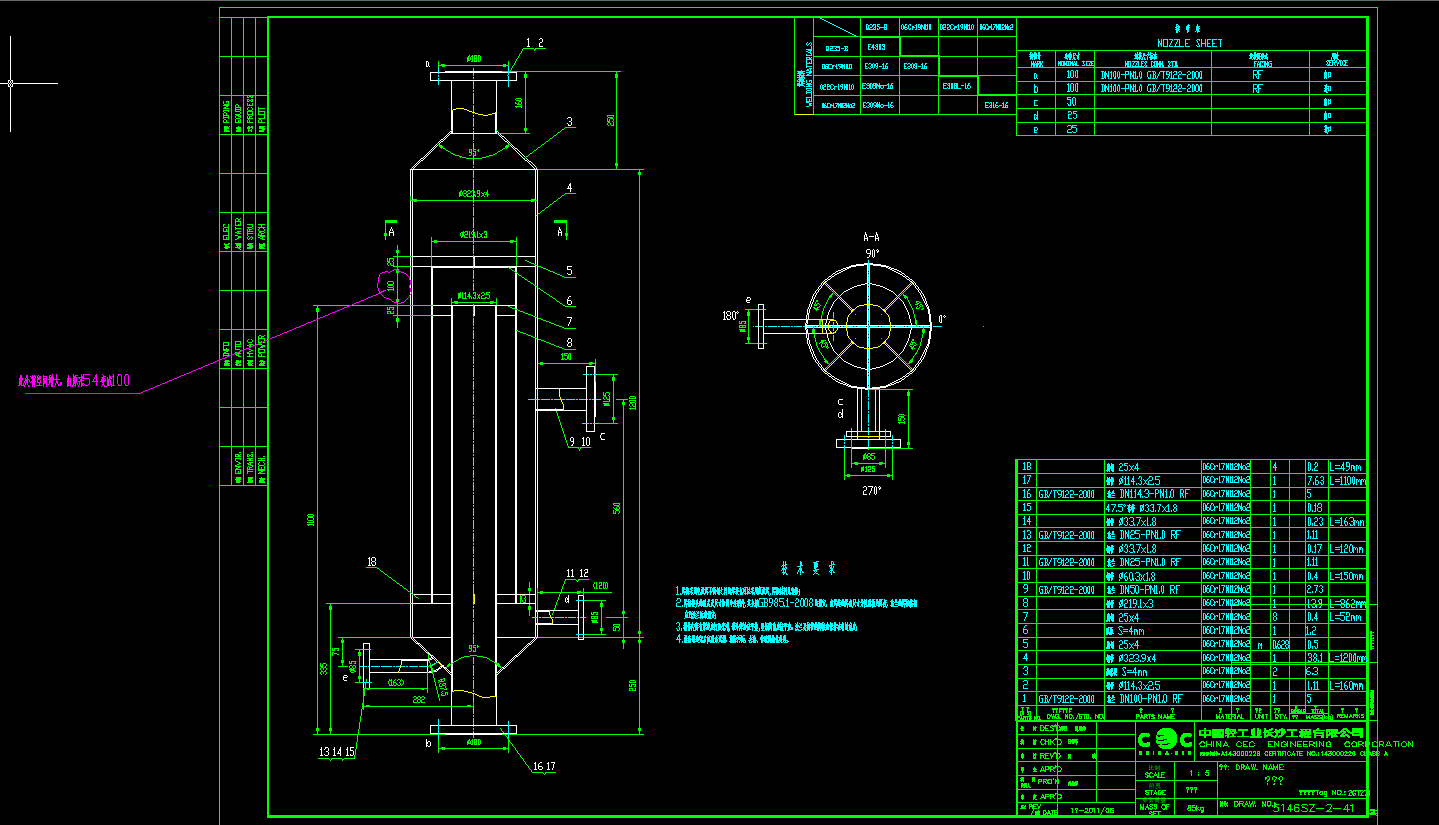
Task: Click the DRAW. NAME label
Action: tap(1260, 767)
